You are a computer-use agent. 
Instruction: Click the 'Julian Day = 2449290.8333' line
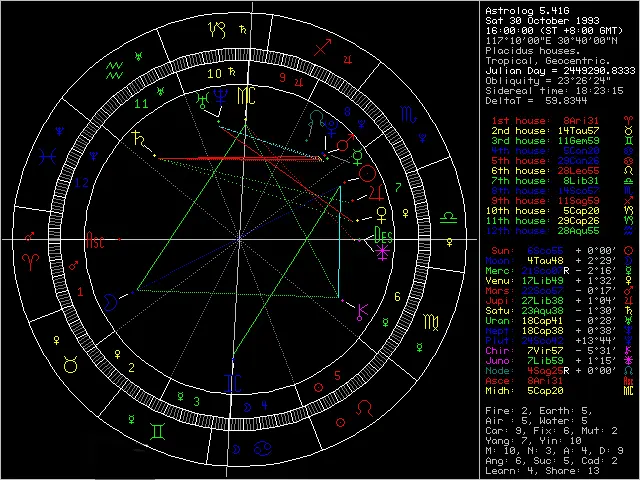560,71
